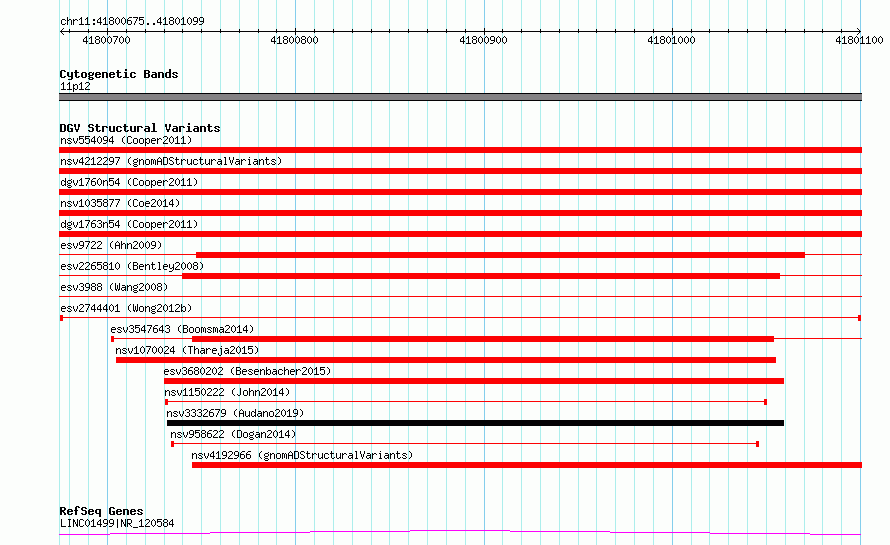The height and width of the screenshot is (545, 890).
Task: Click the esv3988 thin red line
Action: [x=460, y=297]
